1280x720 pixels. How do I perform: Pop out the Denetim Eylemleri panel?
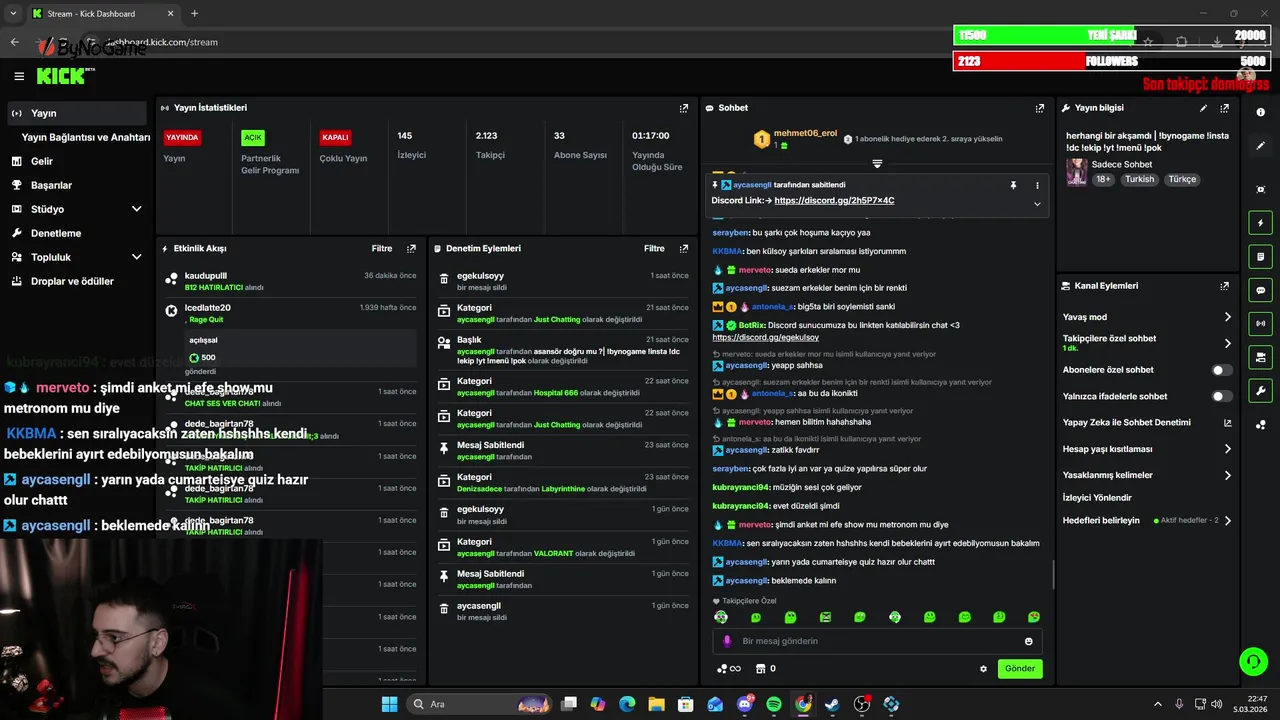click(684, 249)
